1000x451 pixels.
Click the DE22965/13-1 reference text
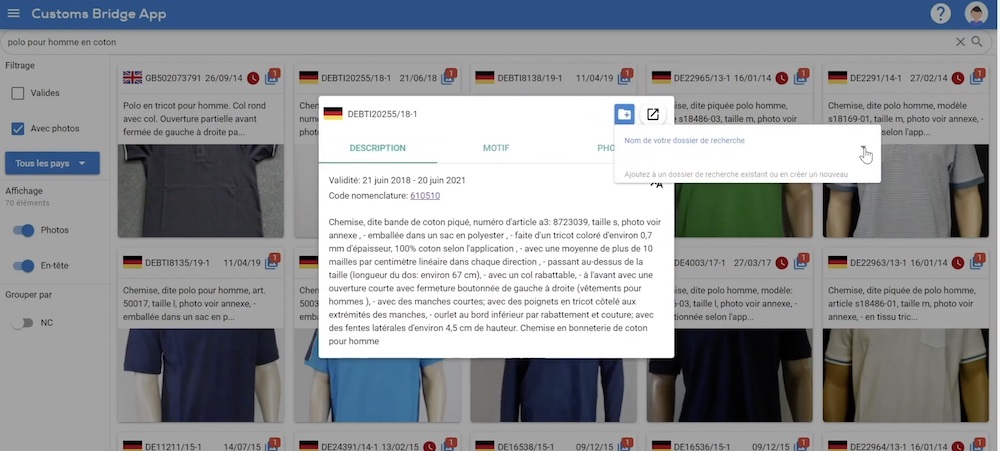702,78
